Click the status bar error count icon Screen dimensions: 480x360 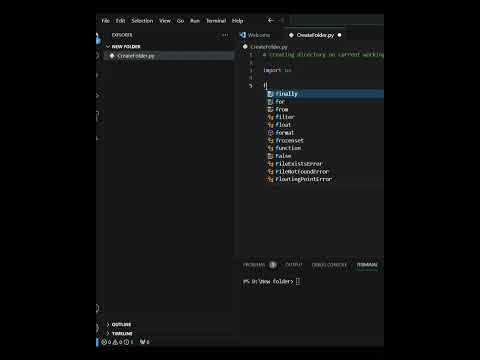click(x=104, y=342)
